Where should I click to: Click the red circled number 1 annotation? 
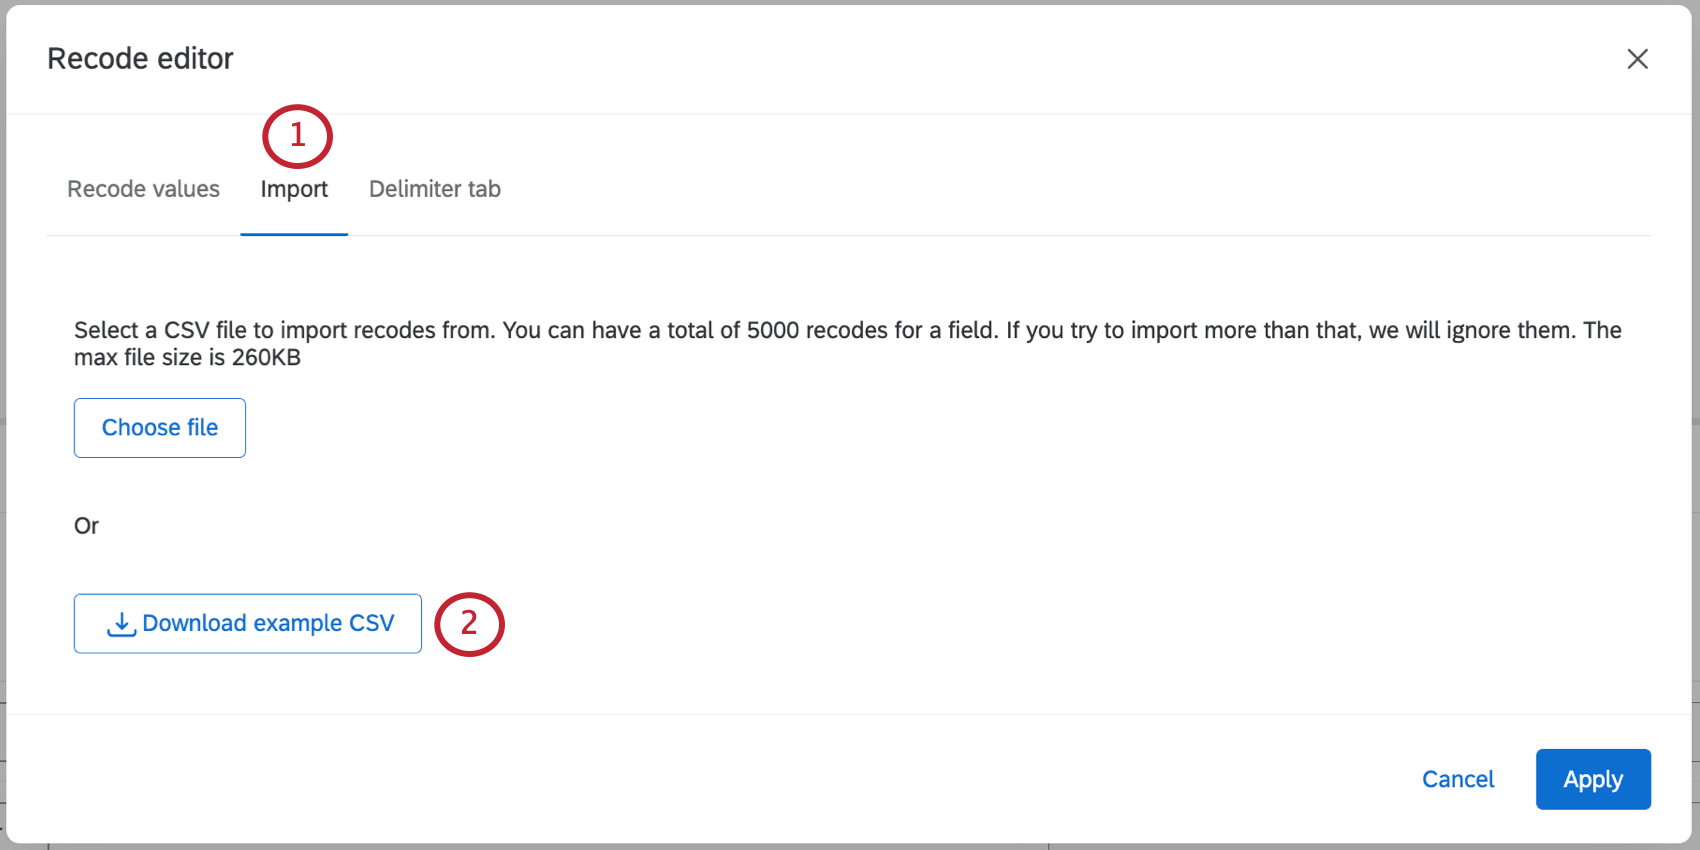[x=296, y=136]
